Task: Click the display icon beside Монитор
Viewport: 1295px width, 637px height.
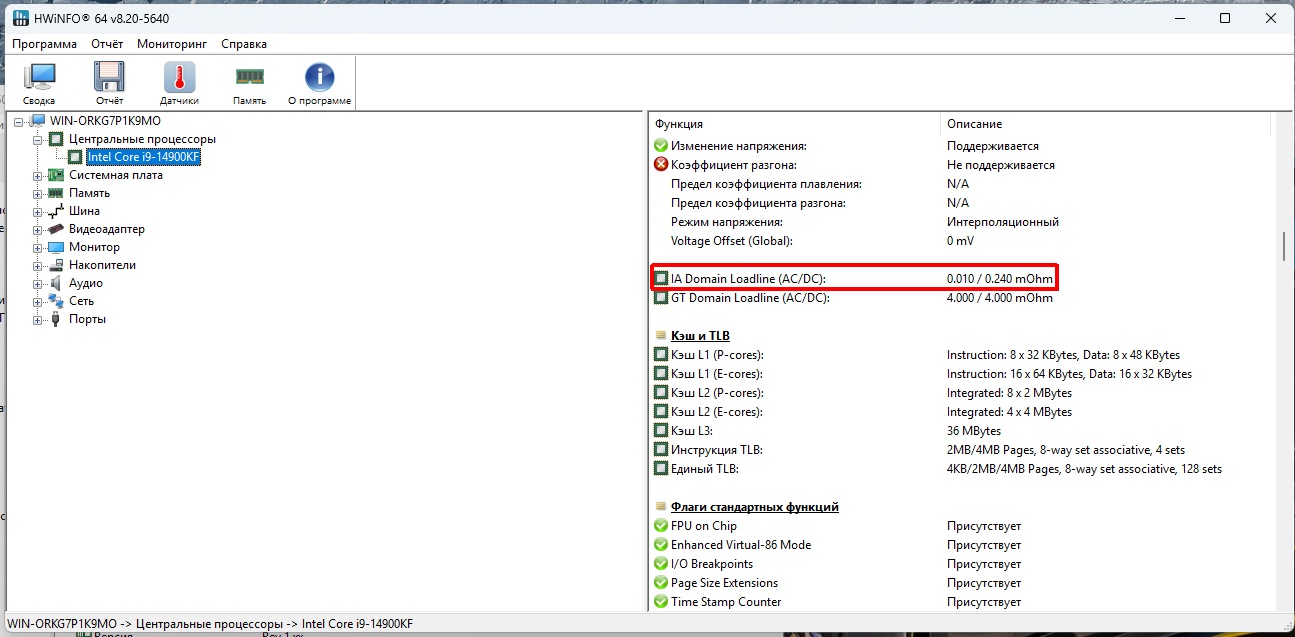Action: [x=56, y=247]
